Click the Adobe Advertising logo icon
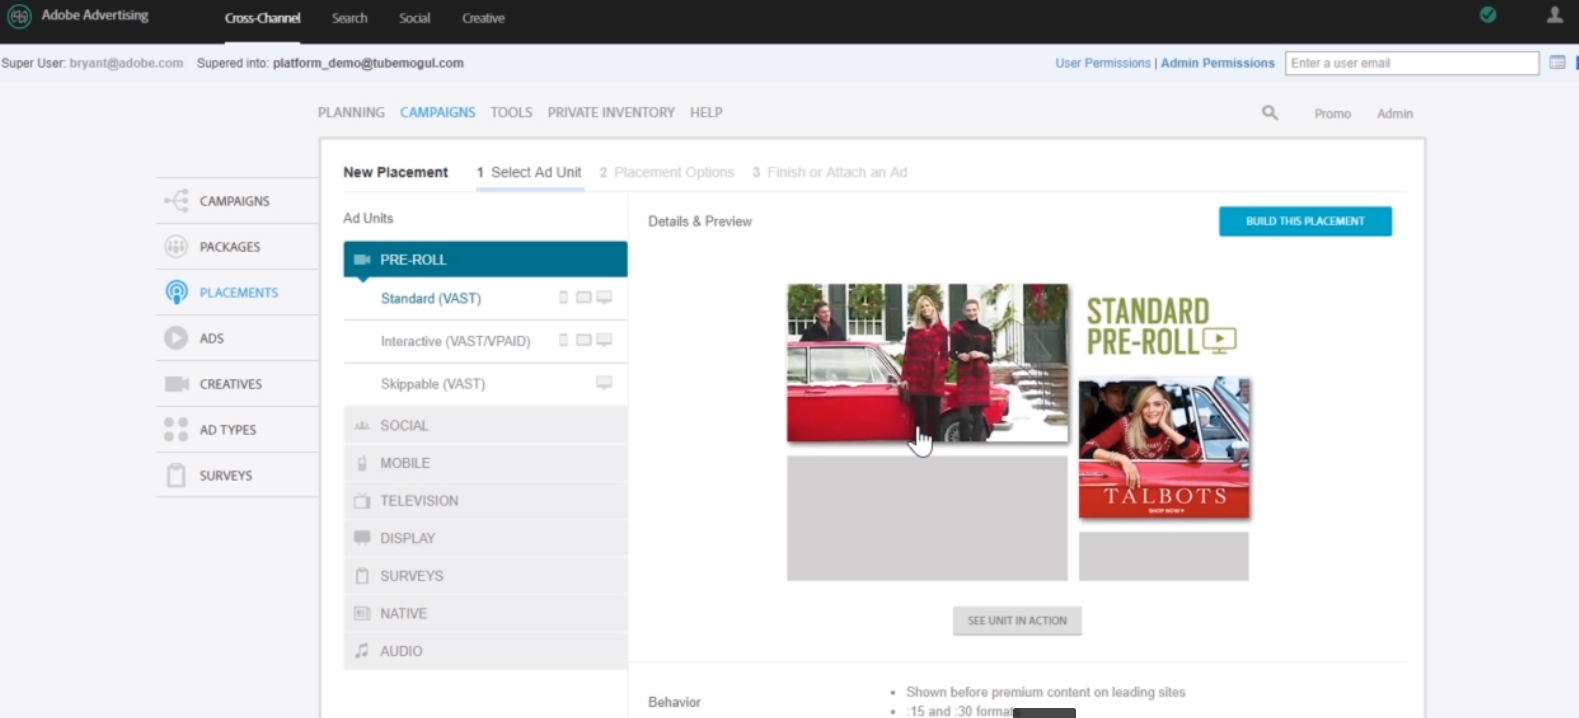 click(x=19, y=17)
